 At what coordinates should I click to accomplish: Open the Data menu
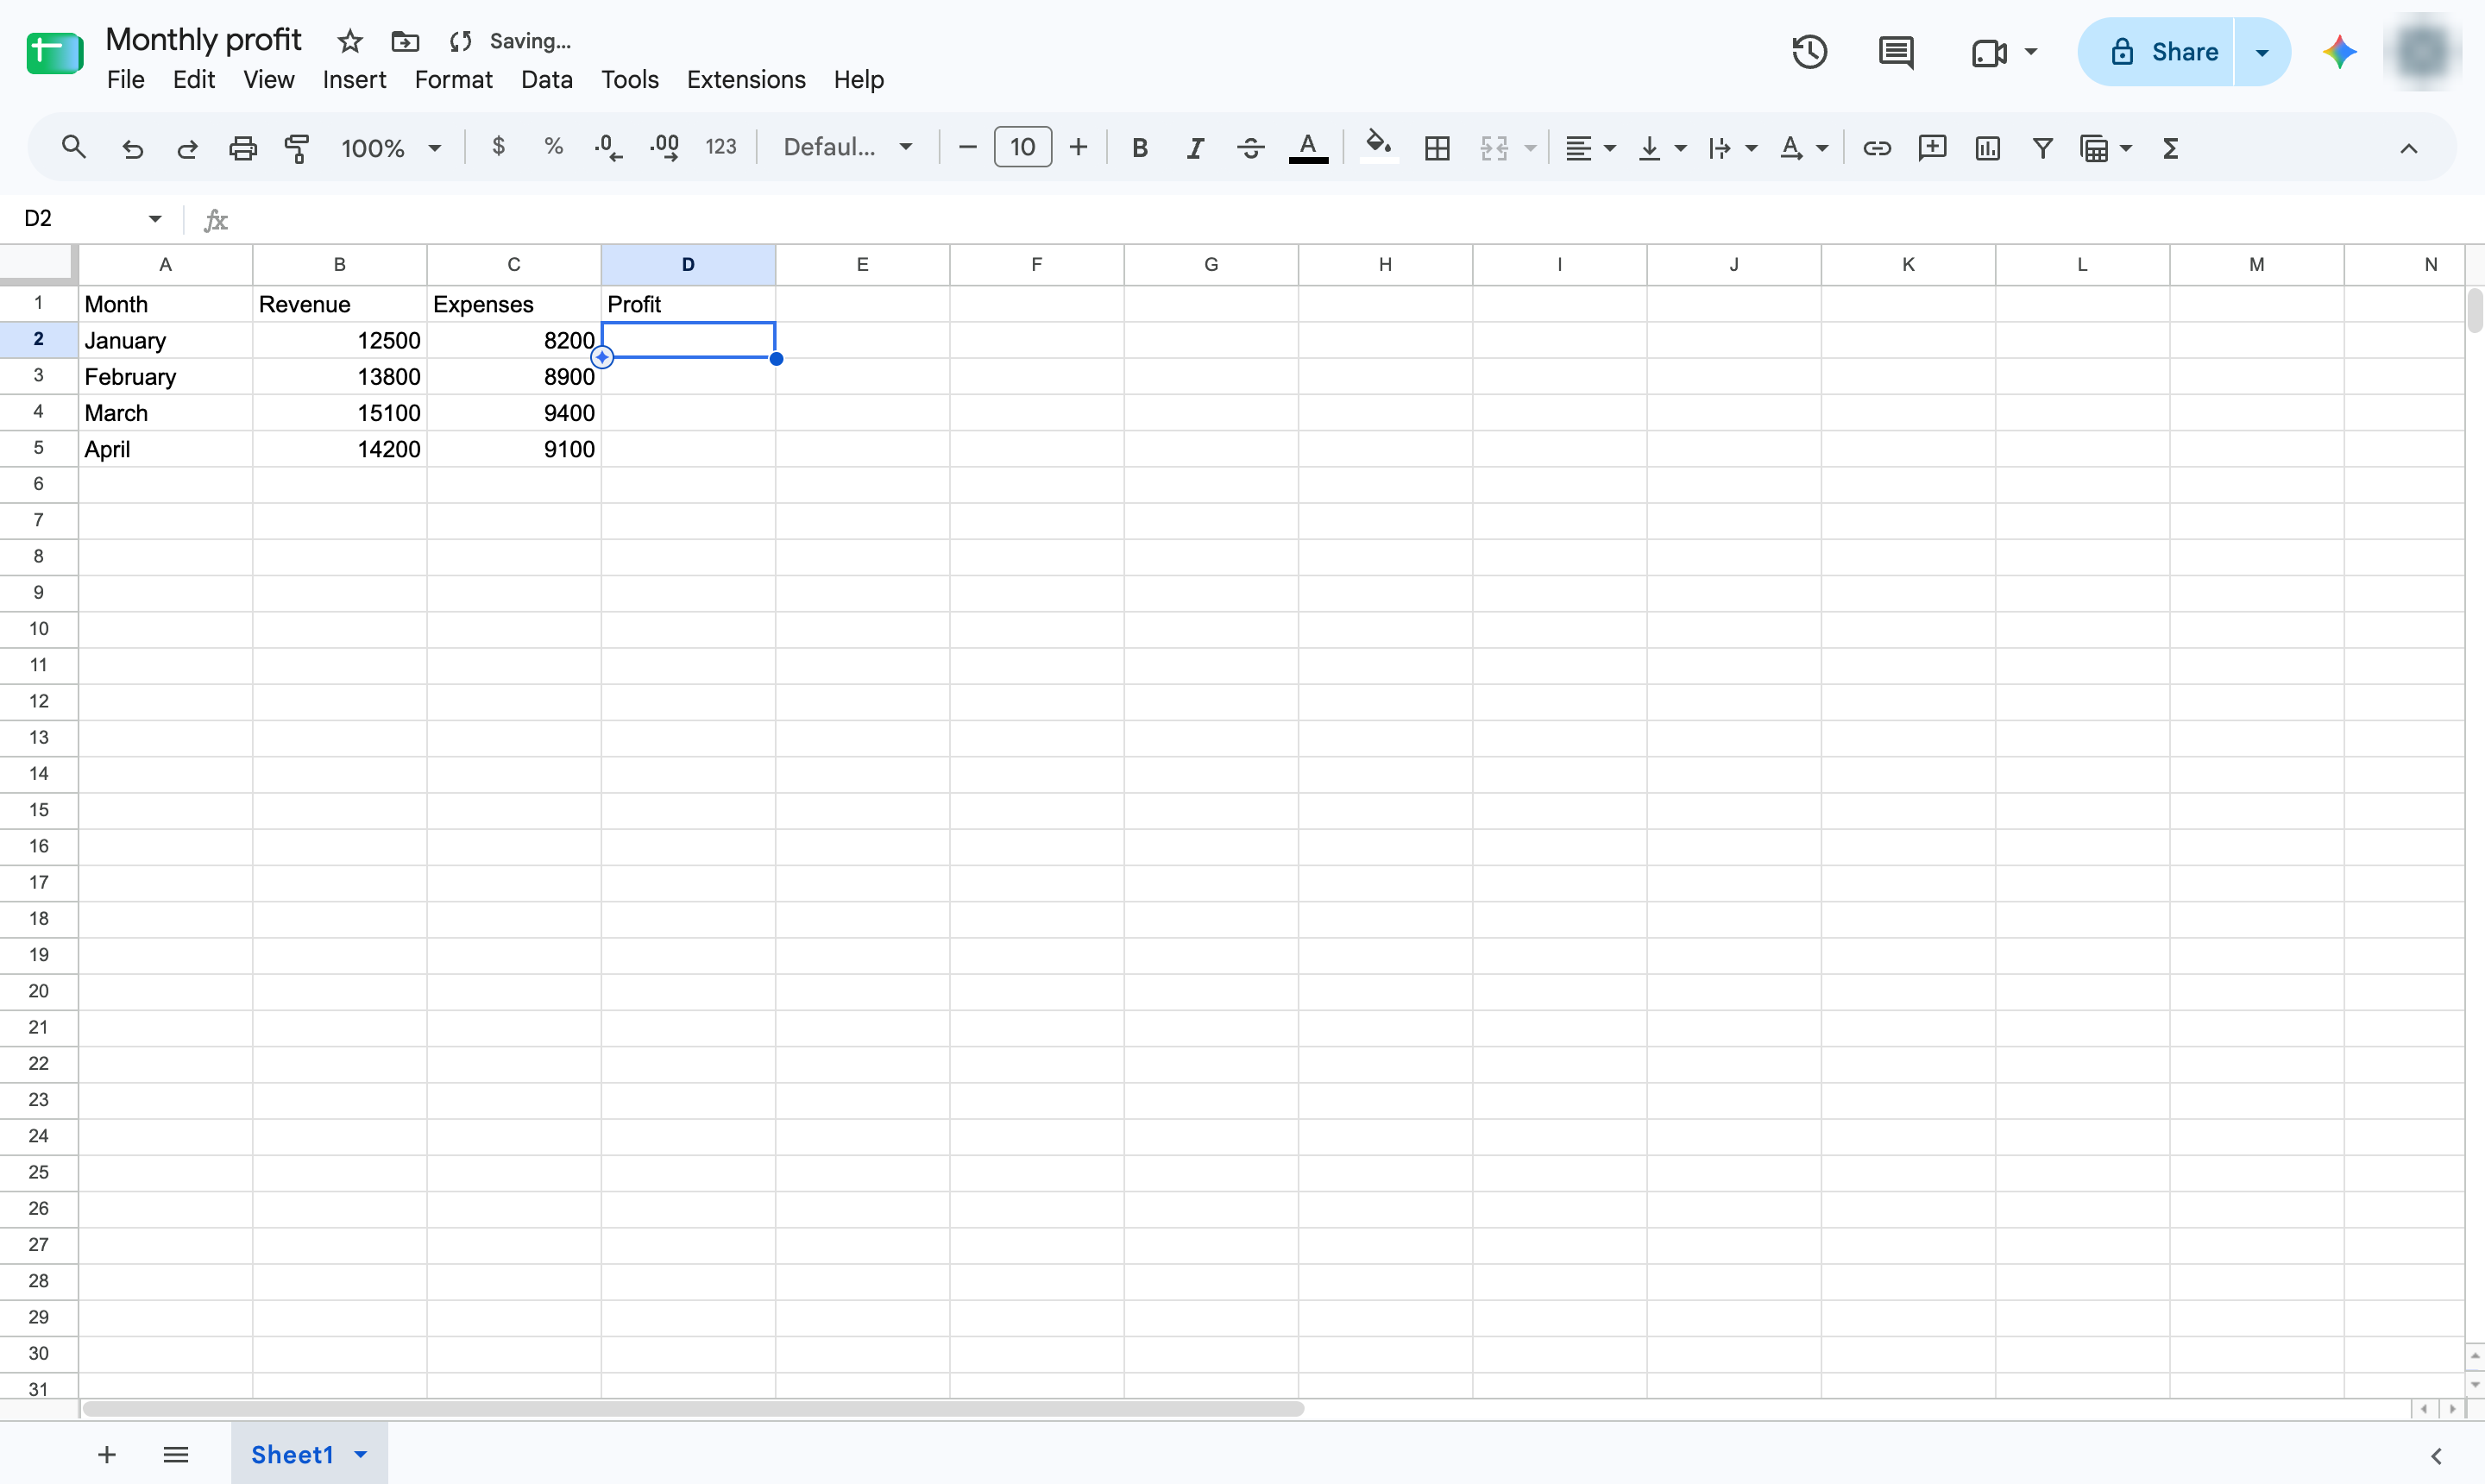(546, 79)
